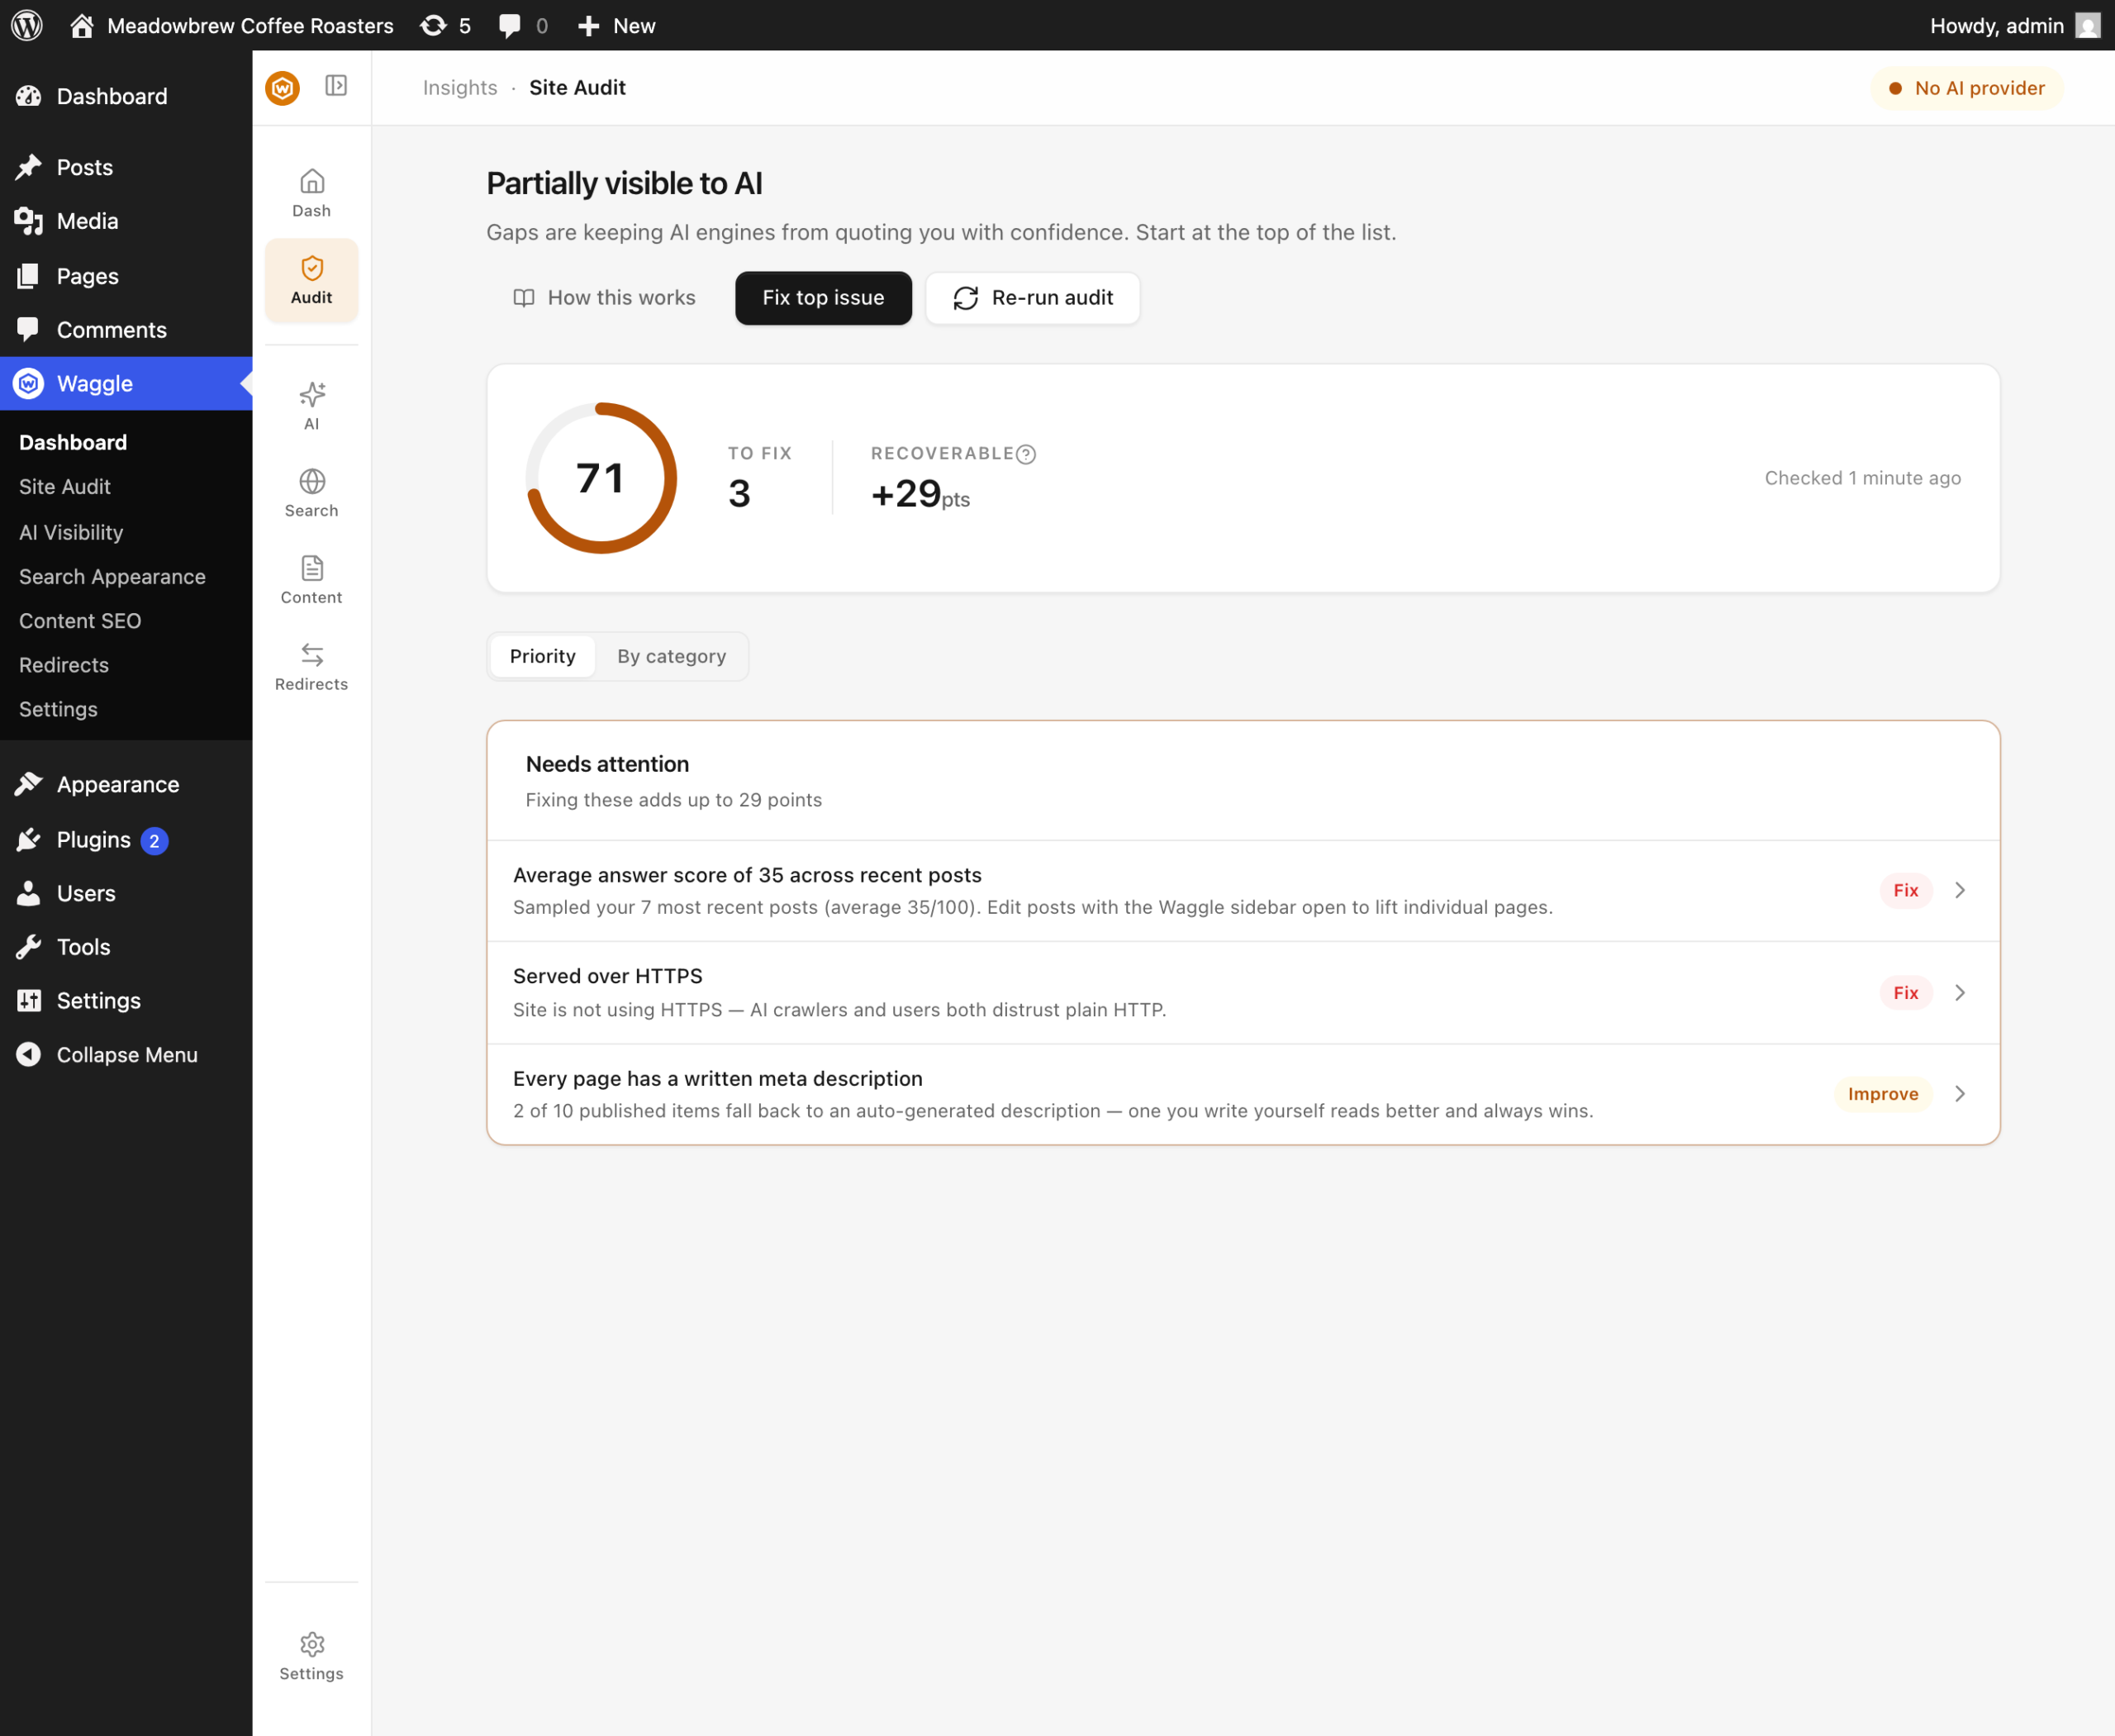Click the Dashboard entry in Waggle submenu
Viewport: 2115px width, 1736px height.
pyautogui.click(x=73, y=442)
